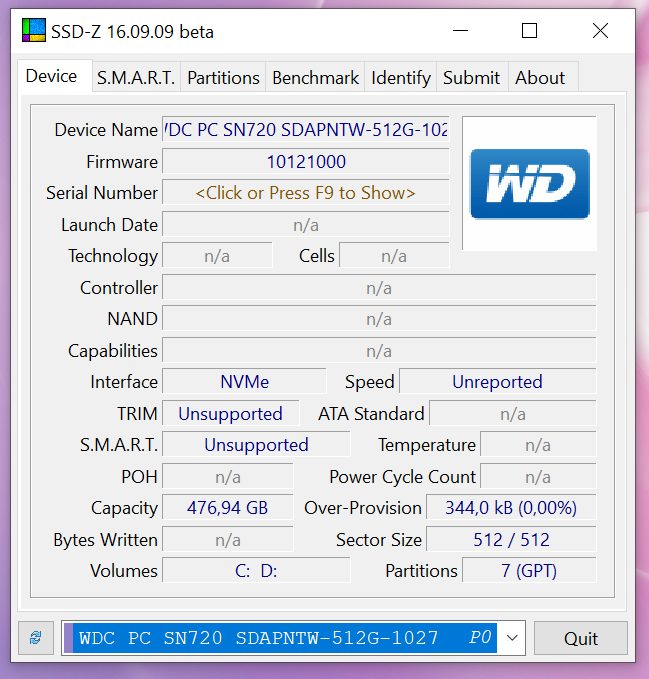Click the Firmware value 10121000

point(305,162)
